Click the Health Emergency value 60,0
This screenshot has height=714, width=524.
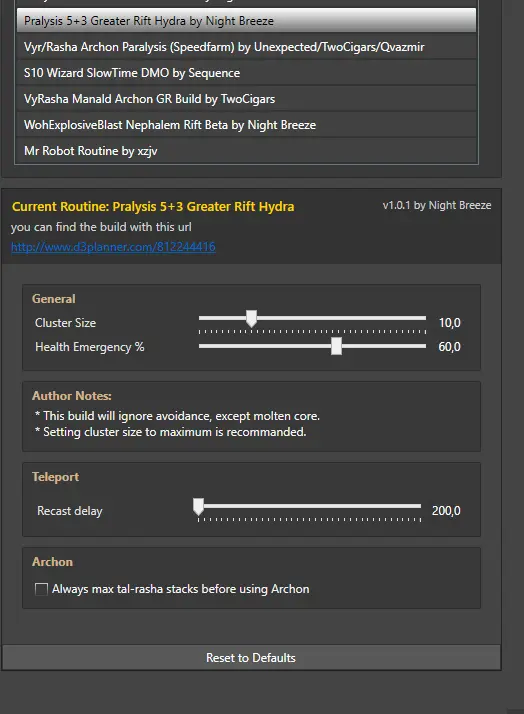[x=449, y=347]
